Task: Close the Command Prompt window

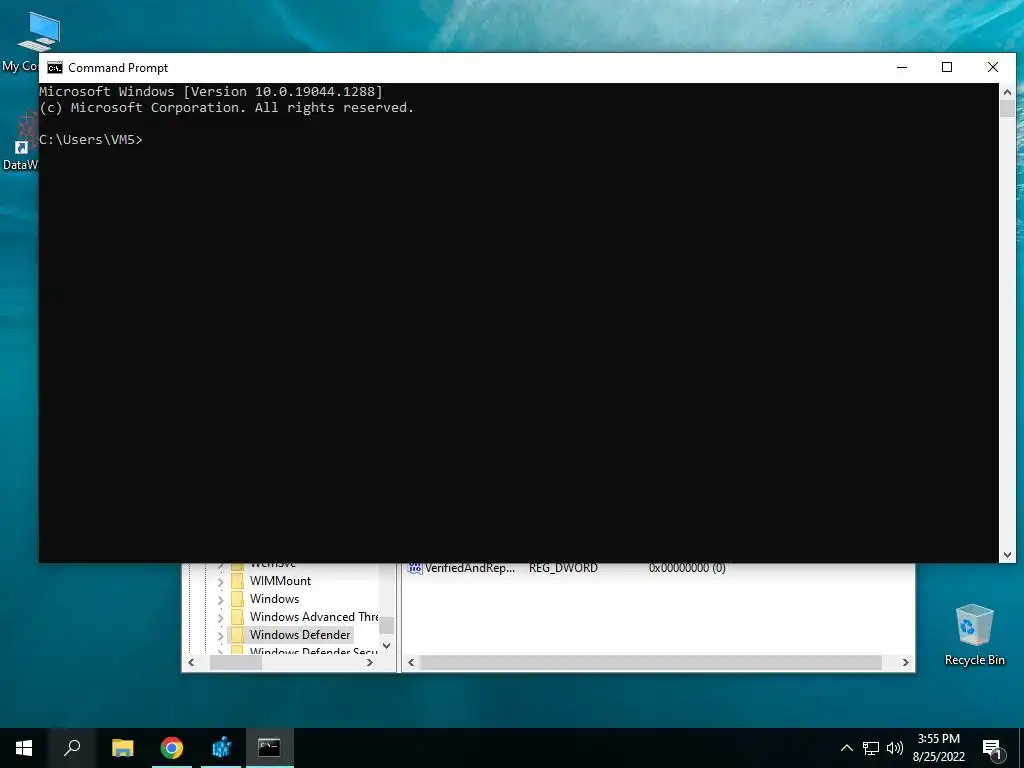Action: [993, 67]
